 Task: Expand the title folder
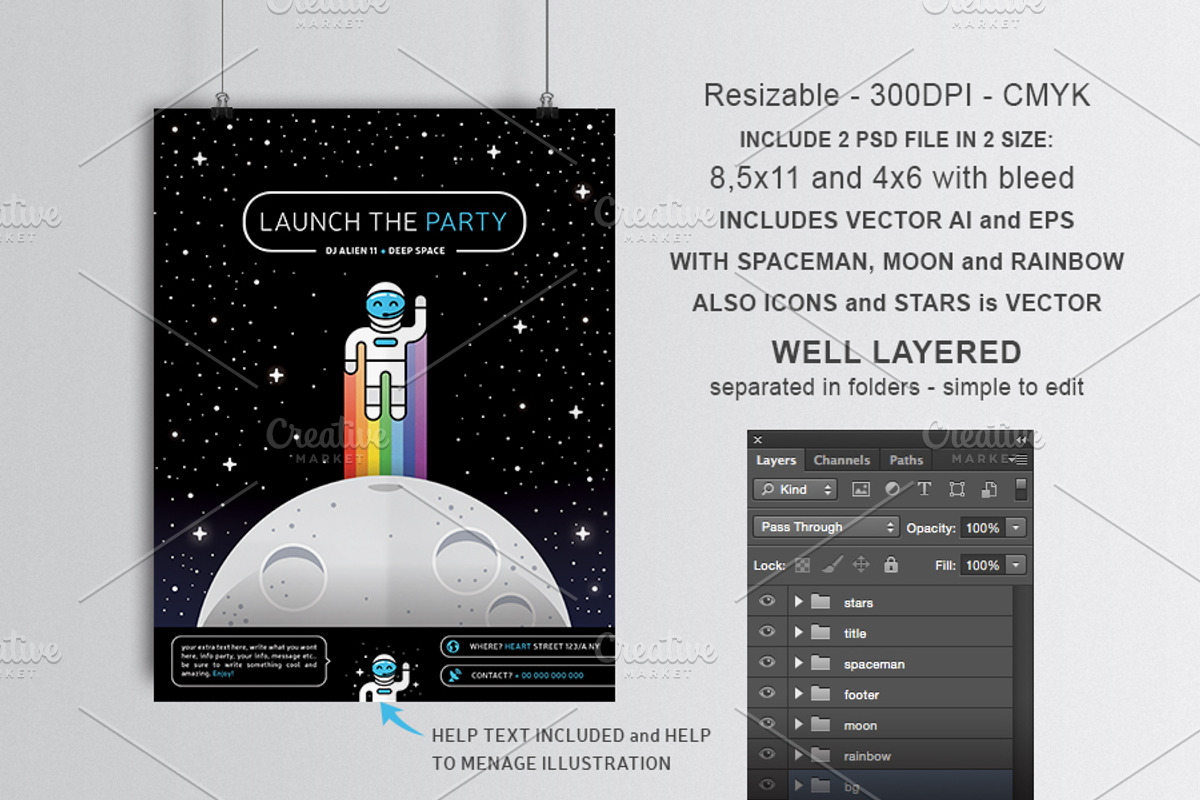(798, 632)
